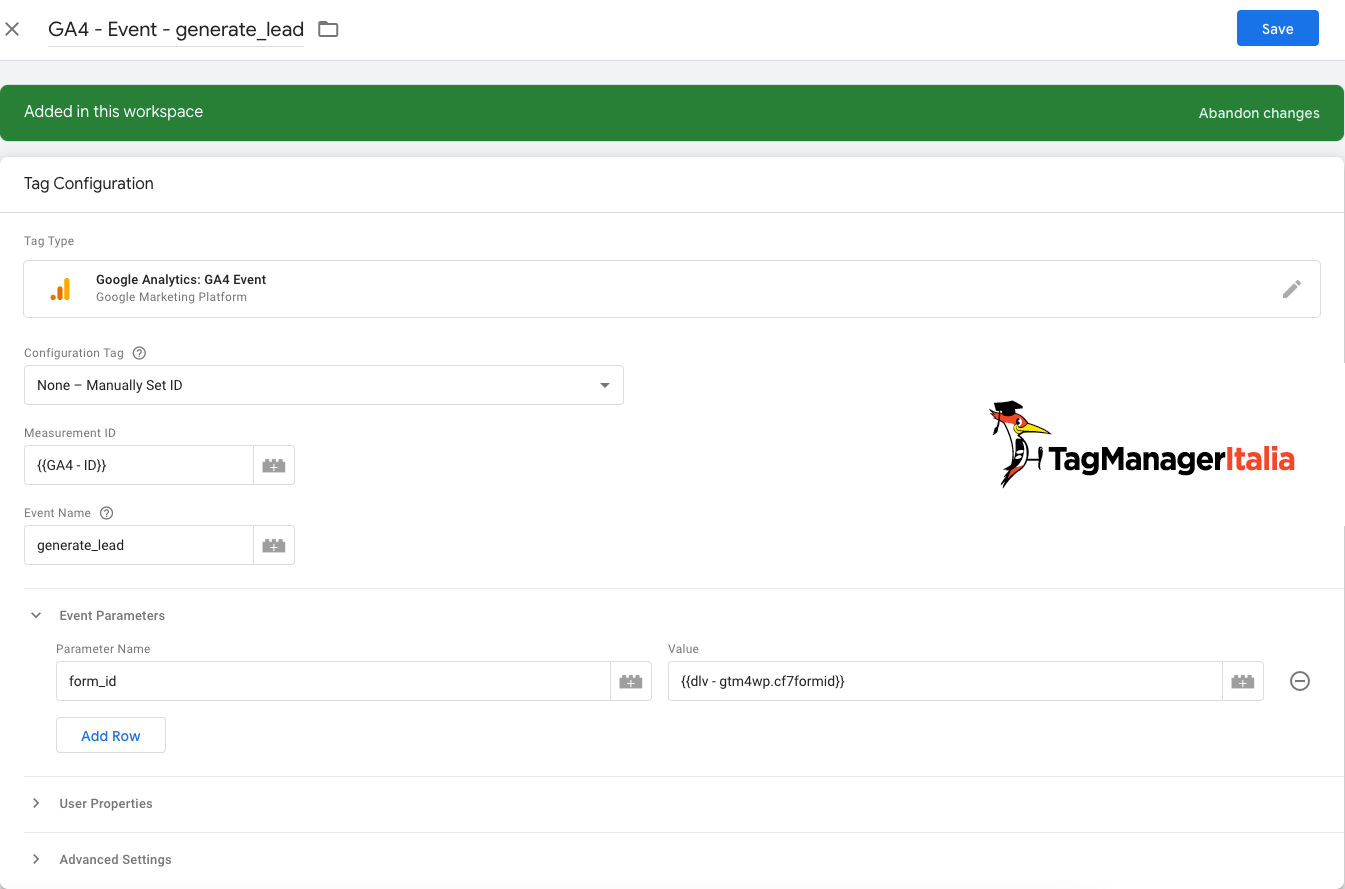This screenshot has height=889, width=1345.
Task: Close the tag editor with X icon
Action: 12,29
